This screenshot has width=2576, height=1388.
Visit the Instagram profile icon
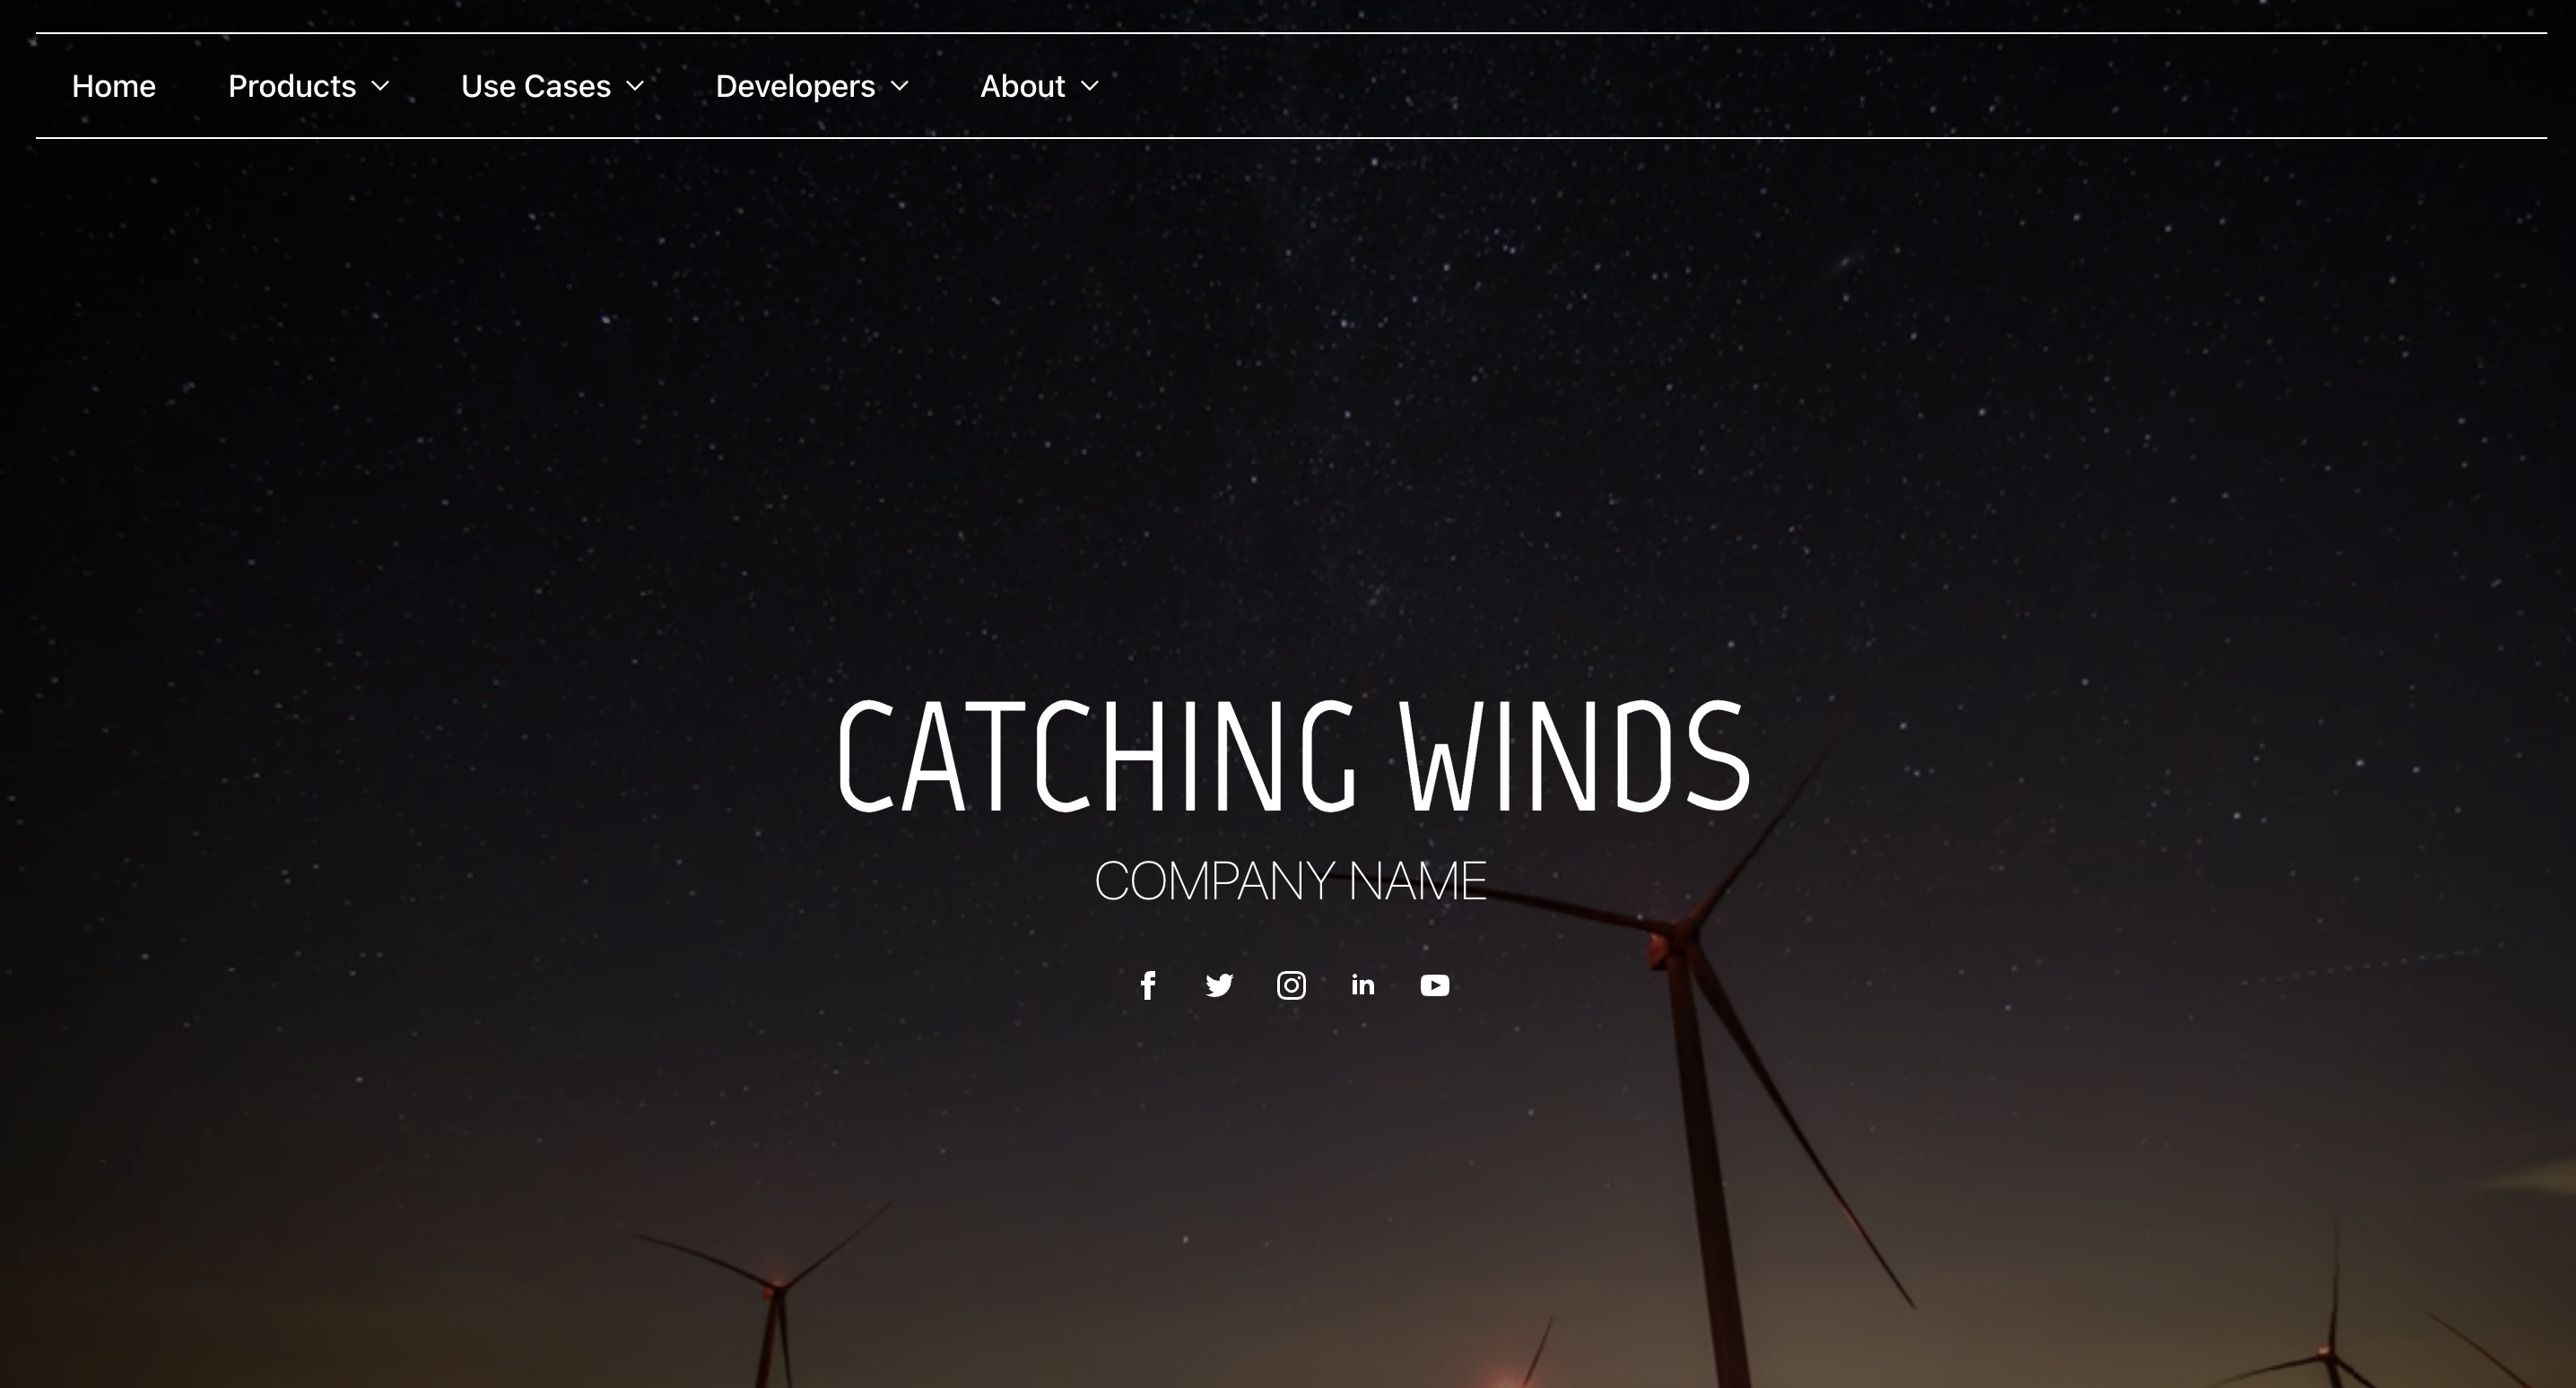[1291, 986]
